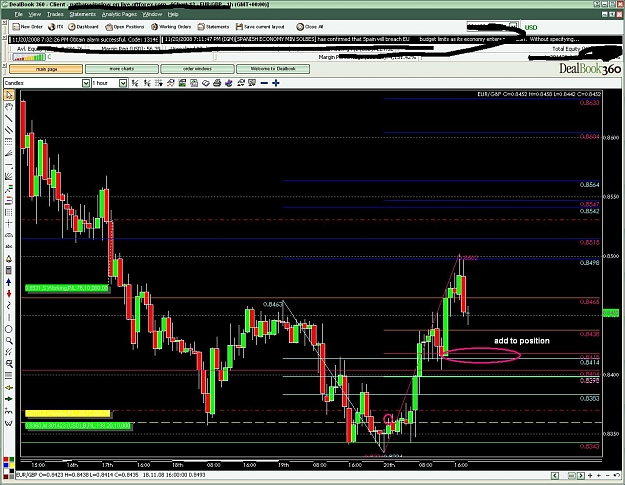Viewport: 625px width, 485px height.
Task: Click the dotted horizontal lines tool
Action: click(x=9, y=141)
